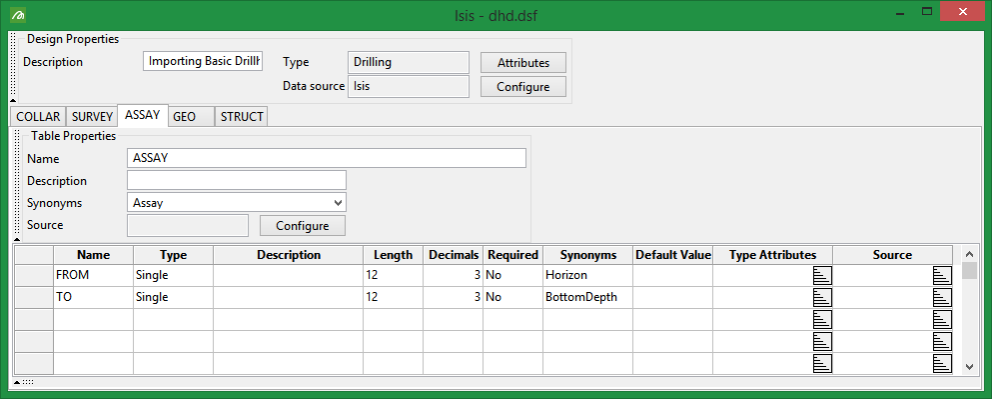Click the Isis application icon in title bar
This screenshot has width=992, height=399.
(18, 15)
